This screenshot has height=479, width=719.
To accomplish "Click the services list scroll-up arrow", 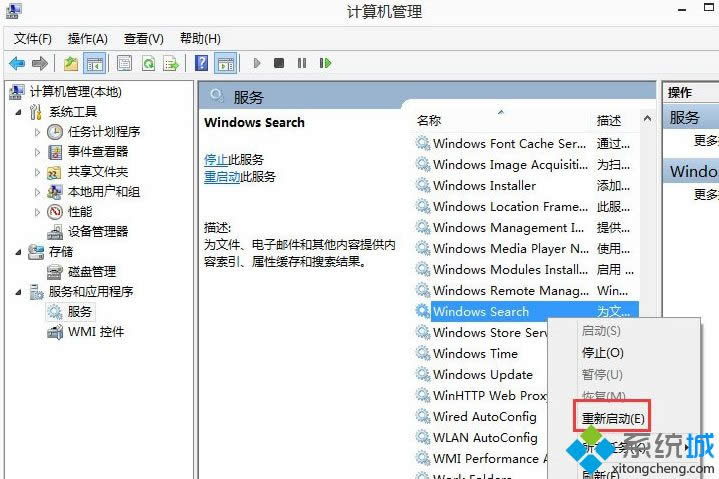I will pyautogui.click(x=647, y=118).
